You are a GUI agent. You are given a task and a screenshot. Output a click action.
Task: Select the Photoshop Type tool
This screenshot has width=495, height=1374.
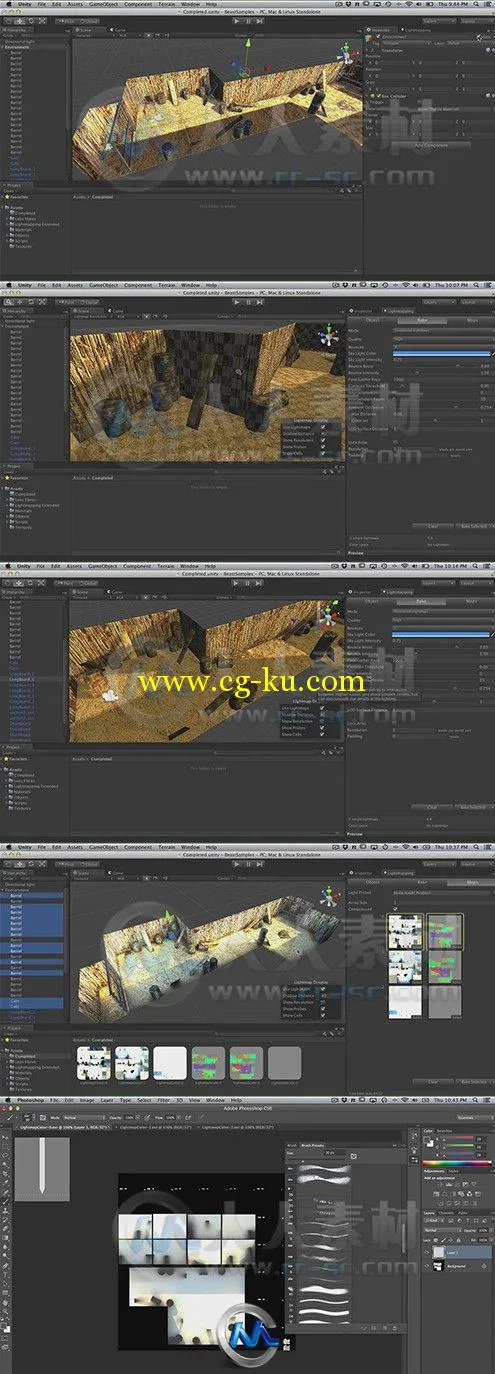(x=5, y=1274)
